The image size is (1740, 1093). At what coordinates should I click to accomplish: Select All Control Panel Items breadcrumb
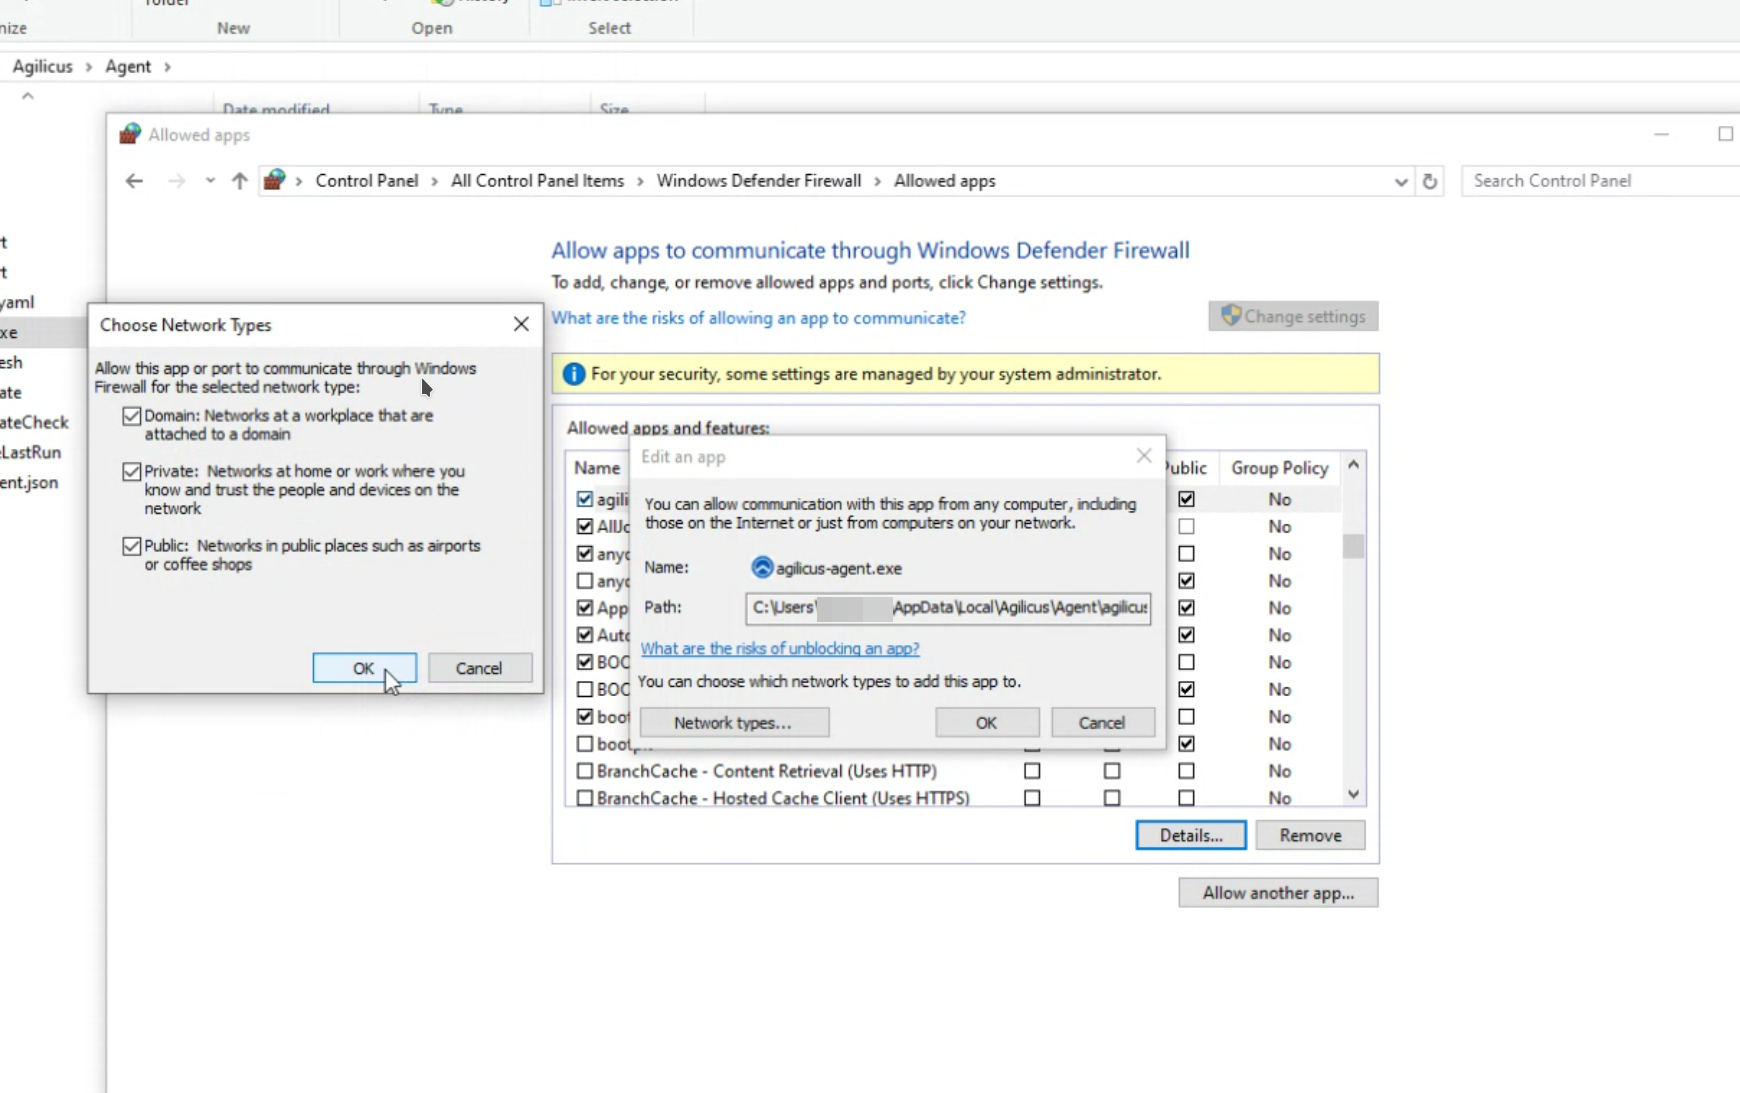[x=537, y=181]
